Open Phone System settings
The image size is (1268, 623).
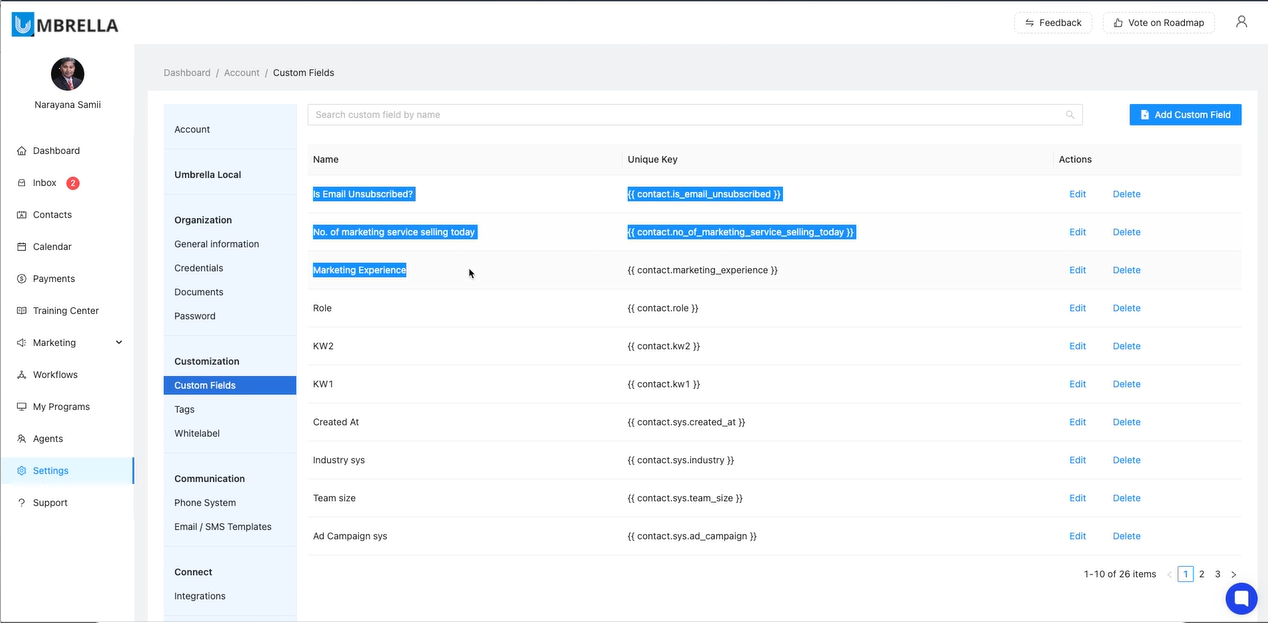point(205,503)
